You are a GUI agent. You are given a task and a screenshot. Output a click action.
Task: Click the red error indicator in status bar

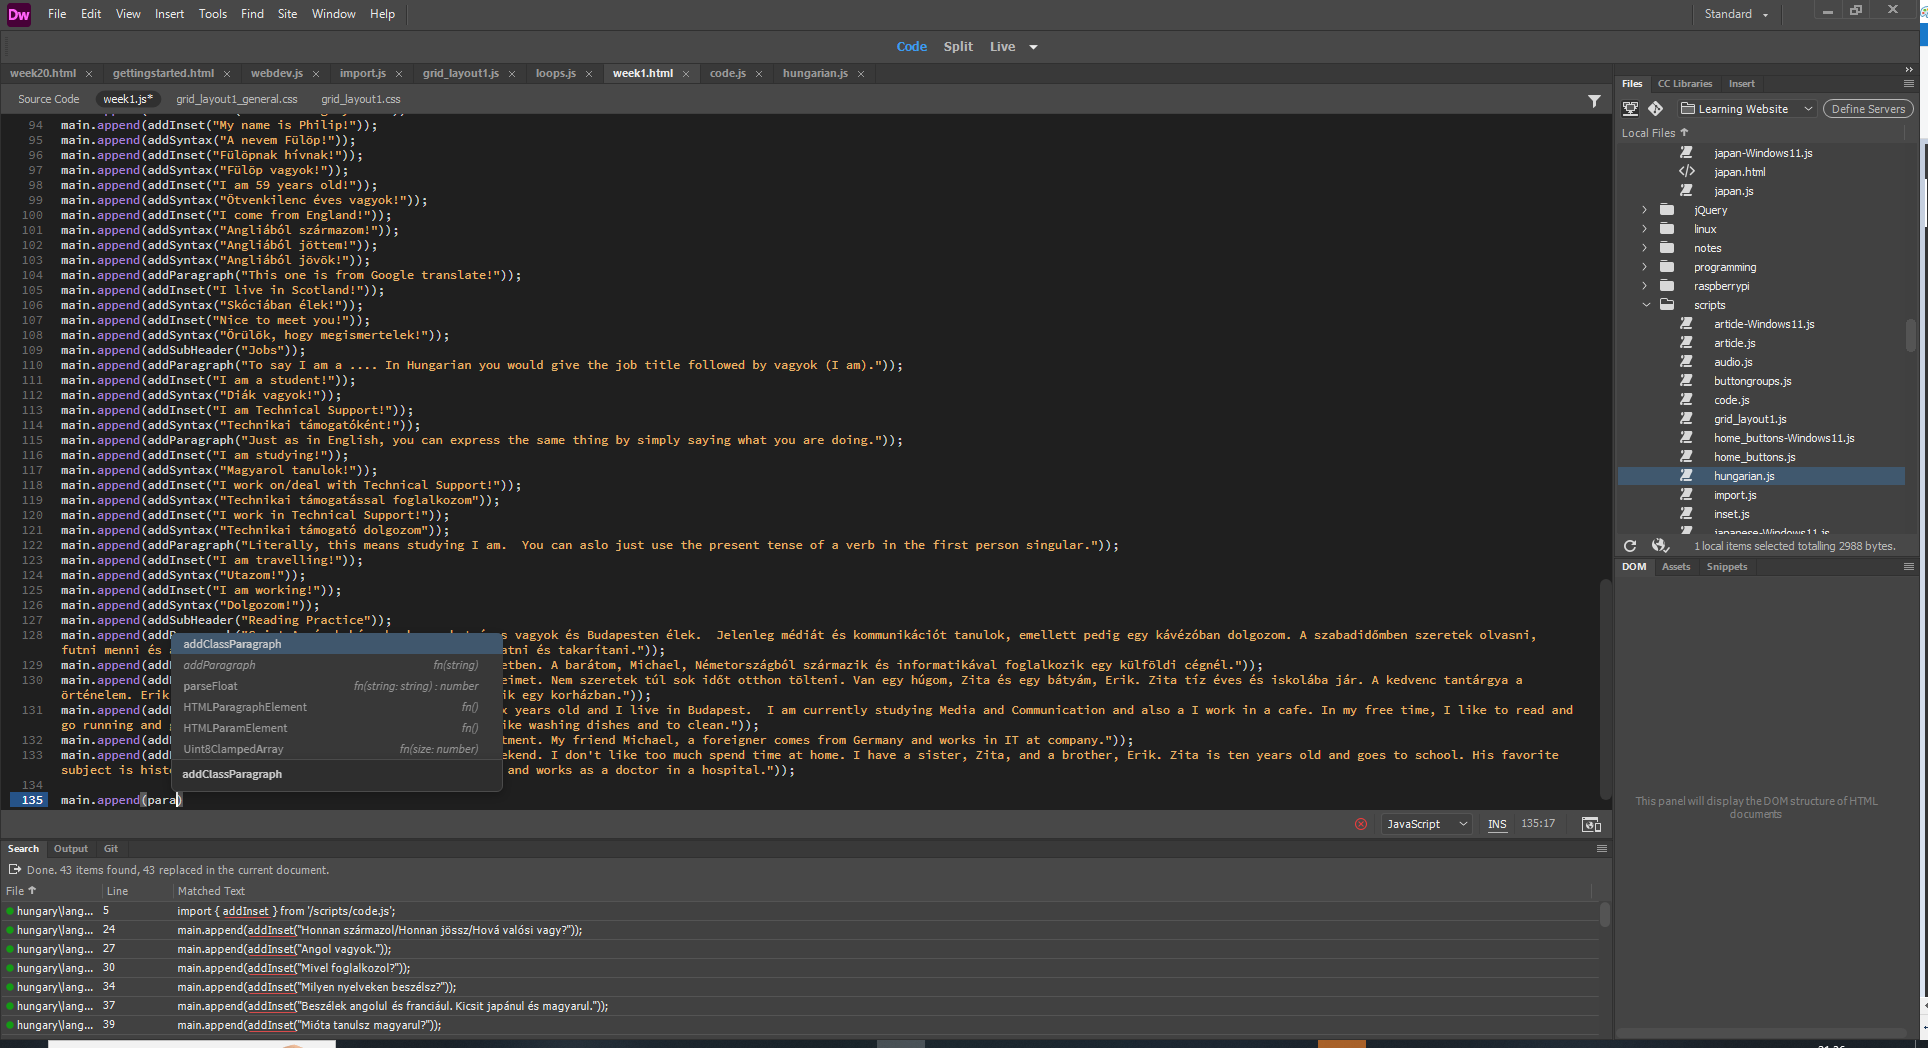pos(1361,824)
